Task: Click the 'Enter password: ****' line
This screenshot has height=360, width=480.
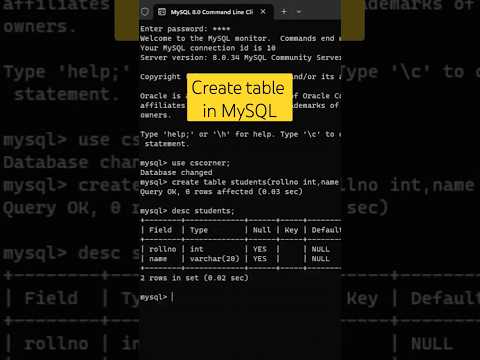Action: point(185,29)
